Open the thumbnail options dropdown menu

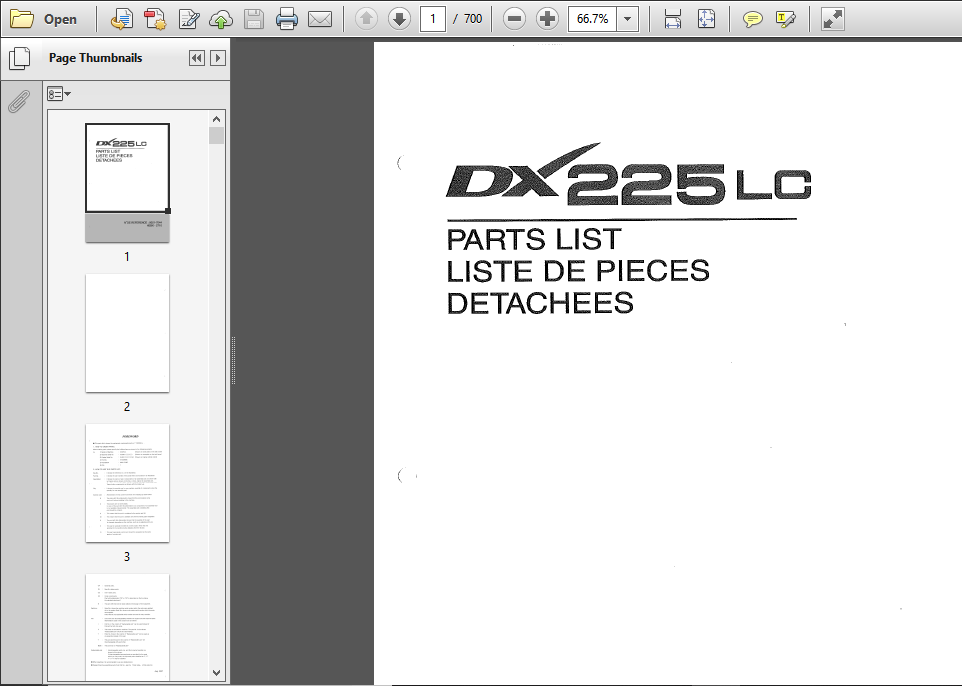[x=59, y=94]
